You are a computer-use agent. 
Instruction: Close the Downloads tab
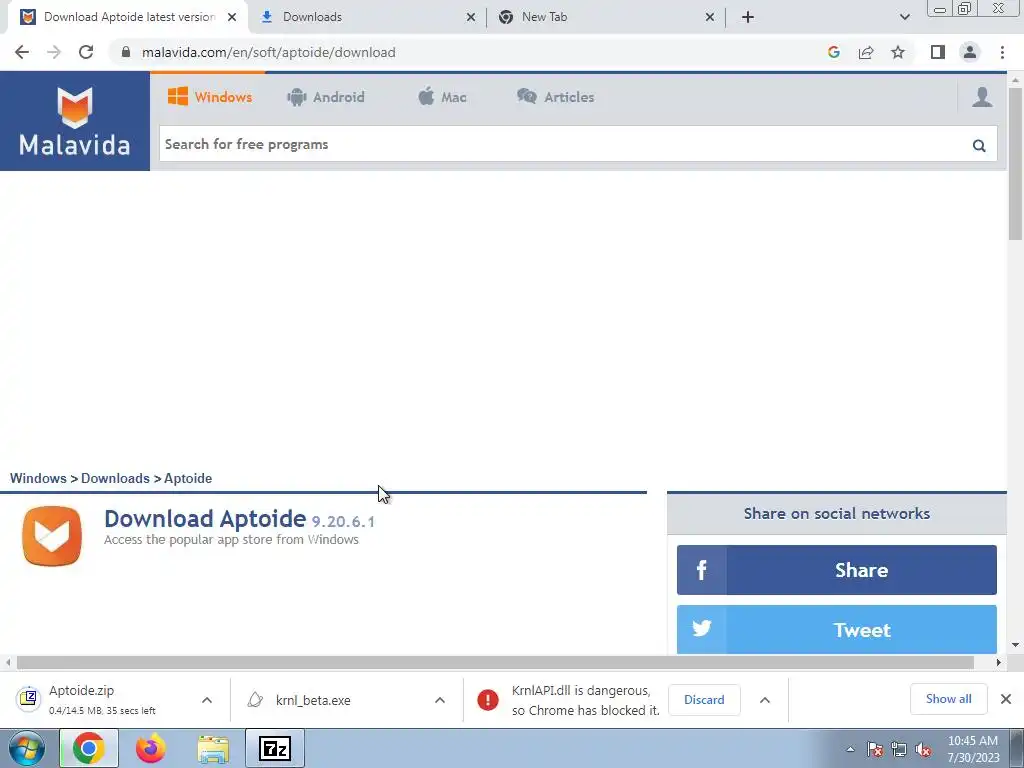(x=471, y=17)
